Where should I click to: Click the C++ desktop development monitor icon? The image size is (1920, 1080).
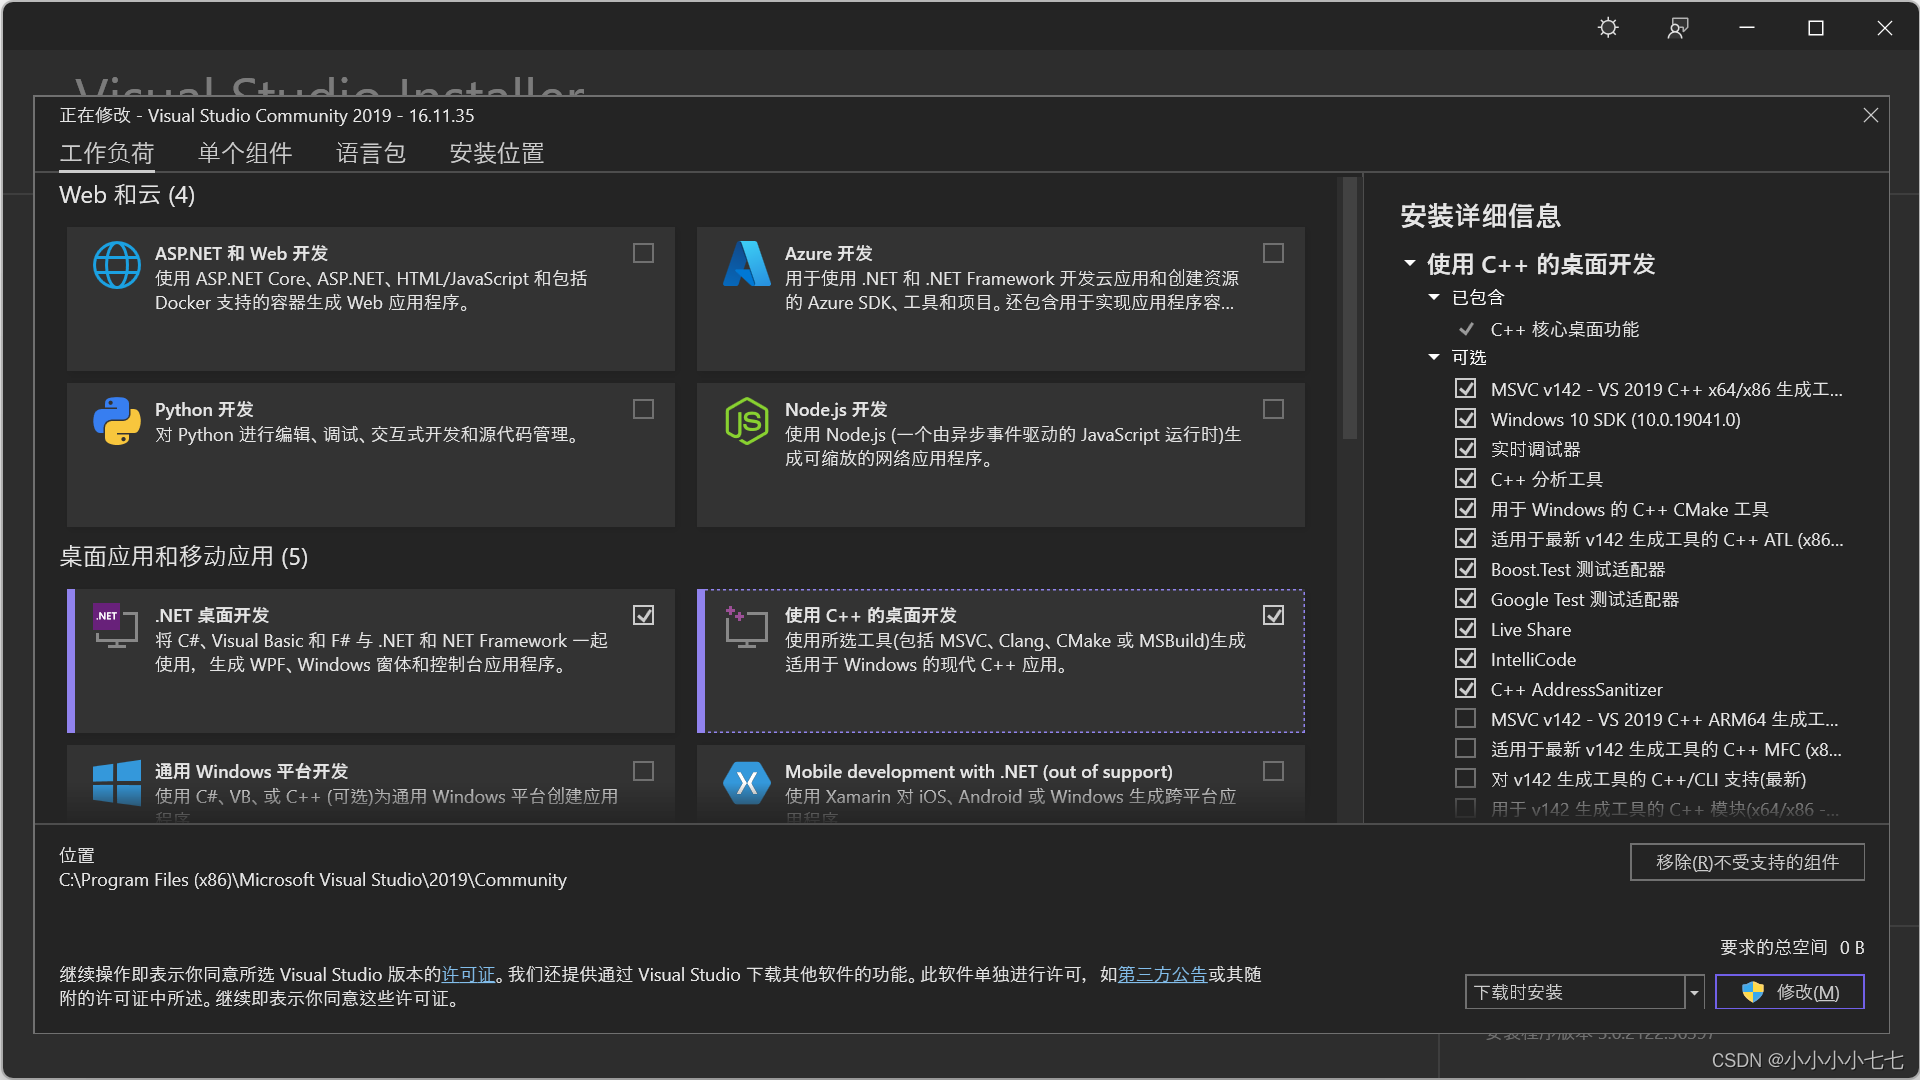tap(746, 627)
